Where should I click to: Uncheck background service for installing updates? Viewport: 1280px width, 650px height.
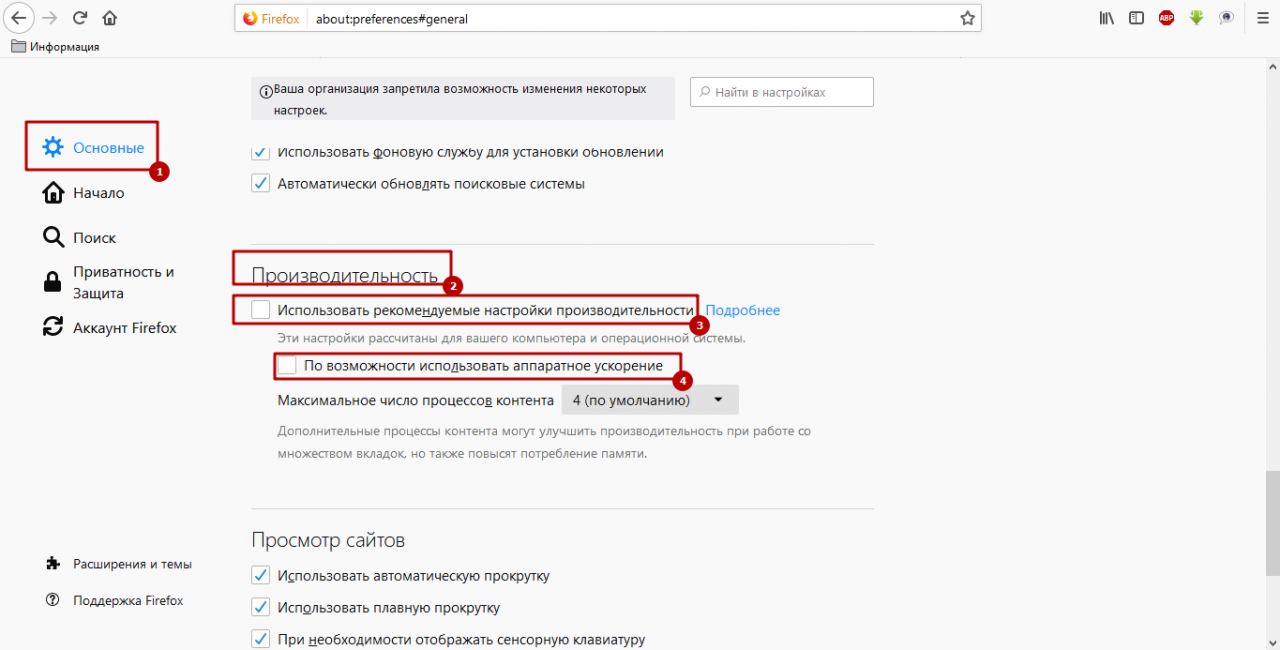tap(260, 152)
